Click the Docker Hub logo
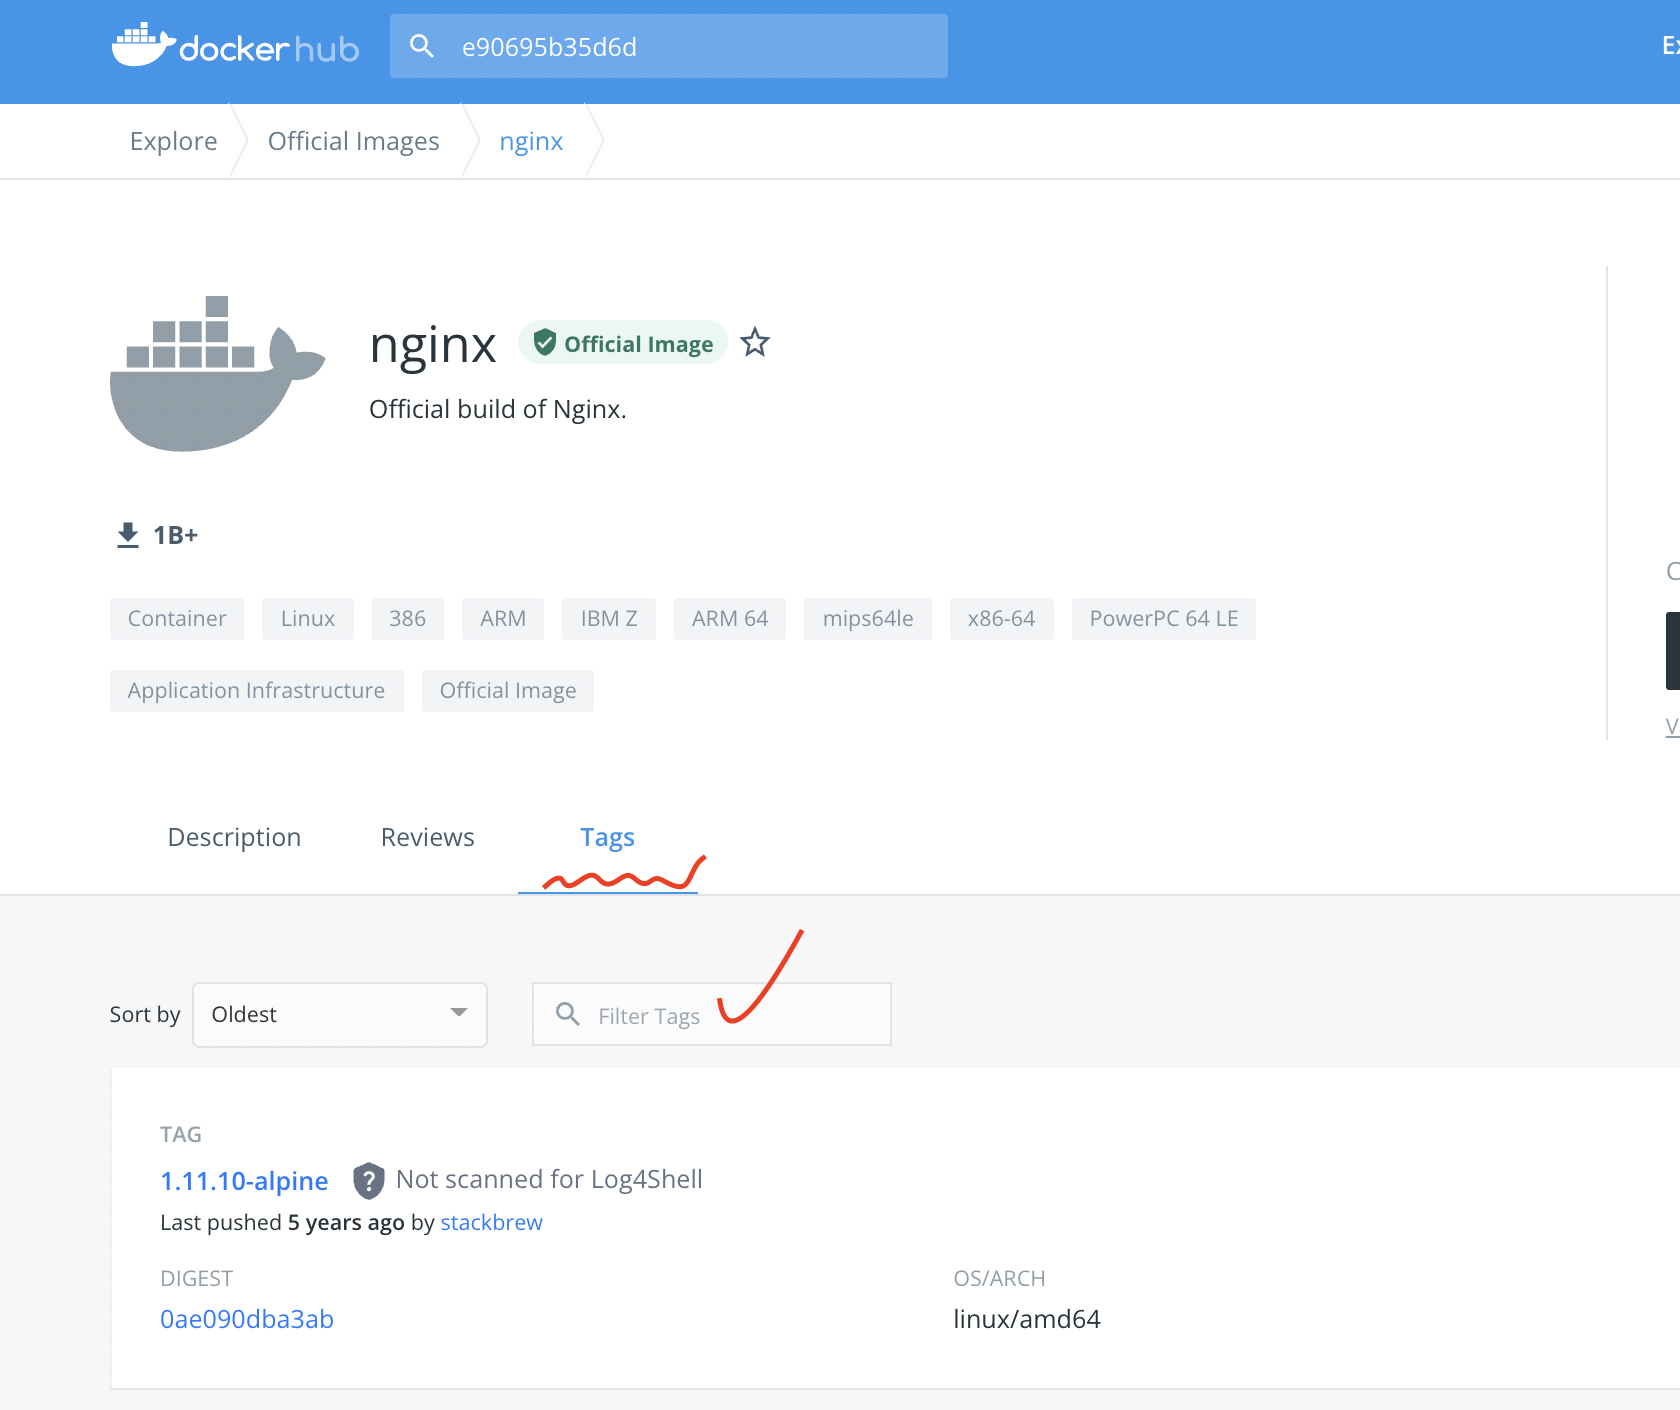This screenshot has width=1680, height=1410. (x=235, y=45)
